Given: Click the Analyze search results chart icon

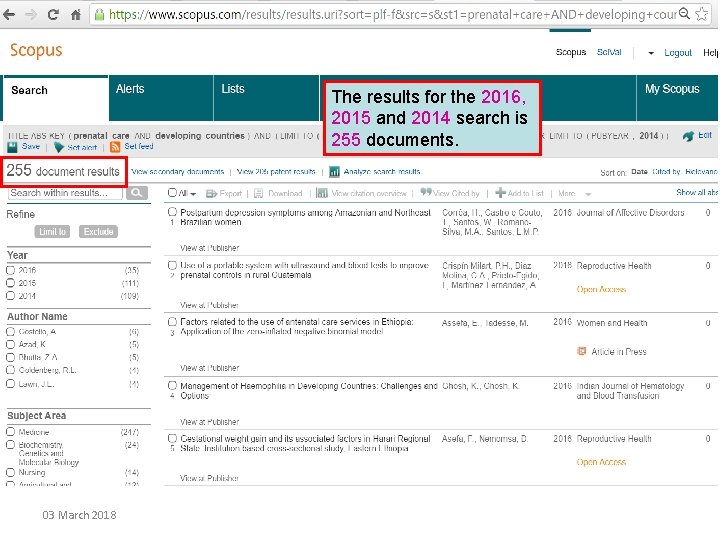Looking at the screenshot, I should point(334,172).
